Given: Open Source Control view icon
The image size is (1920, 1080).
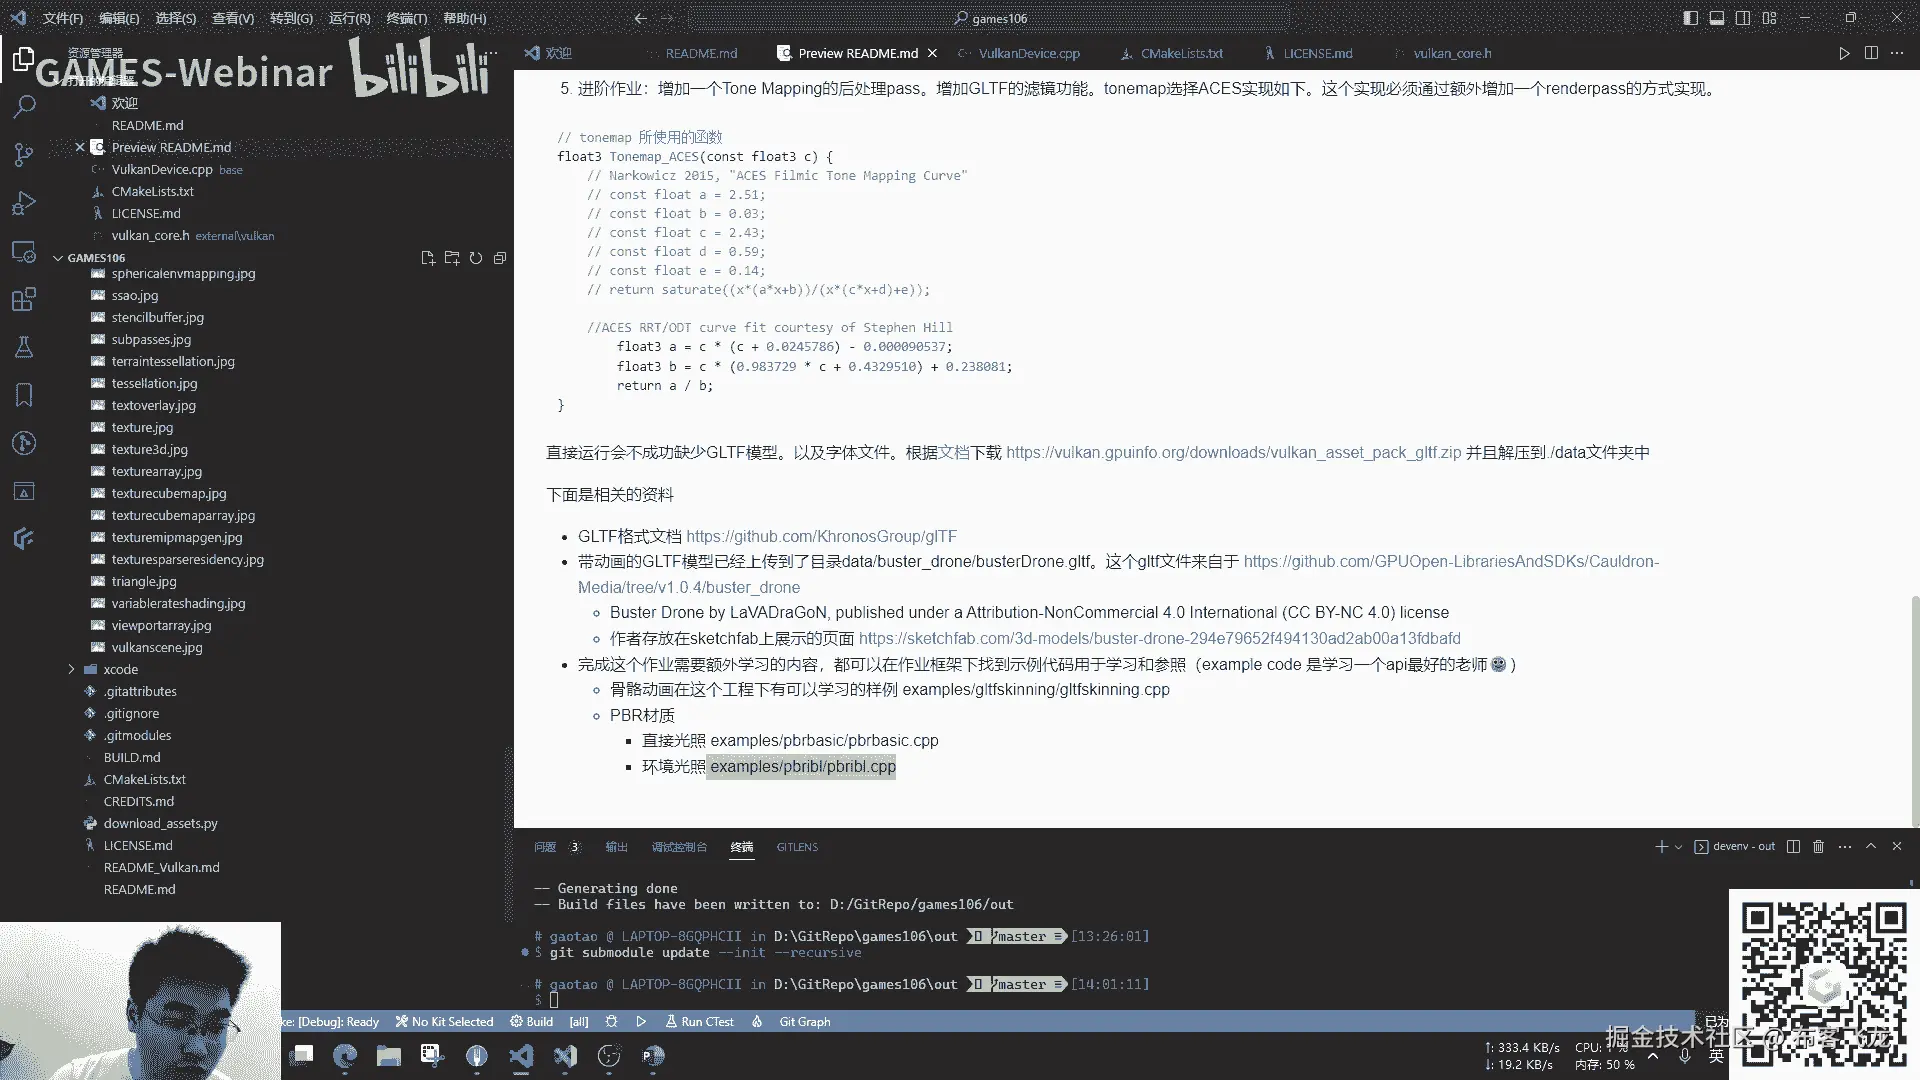Looking at the screenshot, I should pos(24,154).
